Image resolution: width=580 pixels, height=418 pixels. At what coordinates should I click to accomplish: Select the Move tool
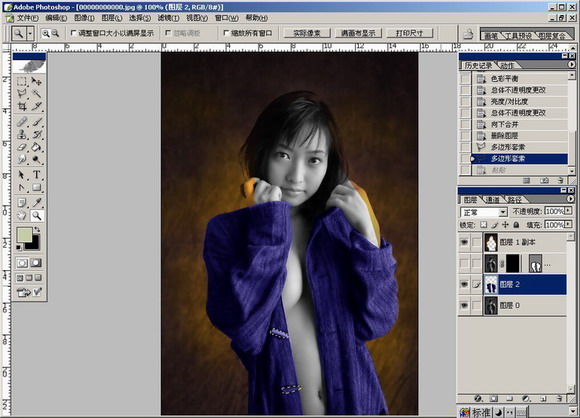tap(36, 81)
